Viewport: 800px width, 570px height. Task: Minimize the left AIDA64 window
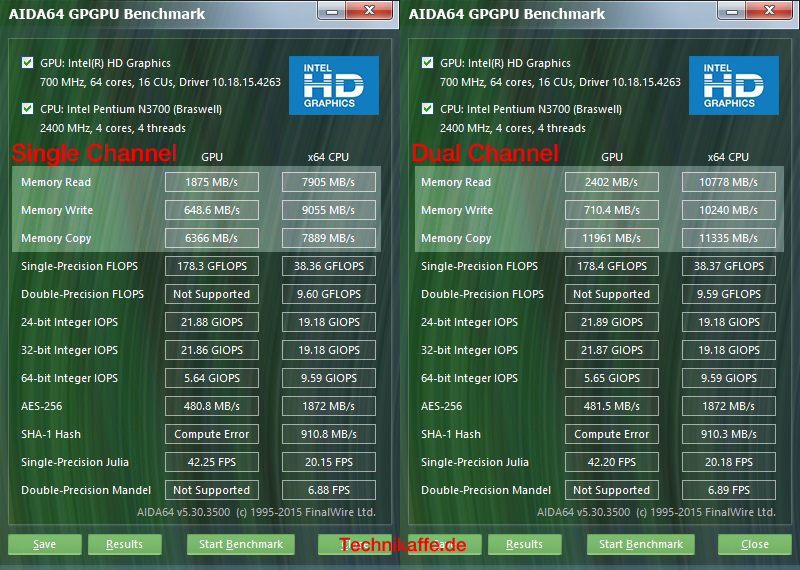coord(331,10)
